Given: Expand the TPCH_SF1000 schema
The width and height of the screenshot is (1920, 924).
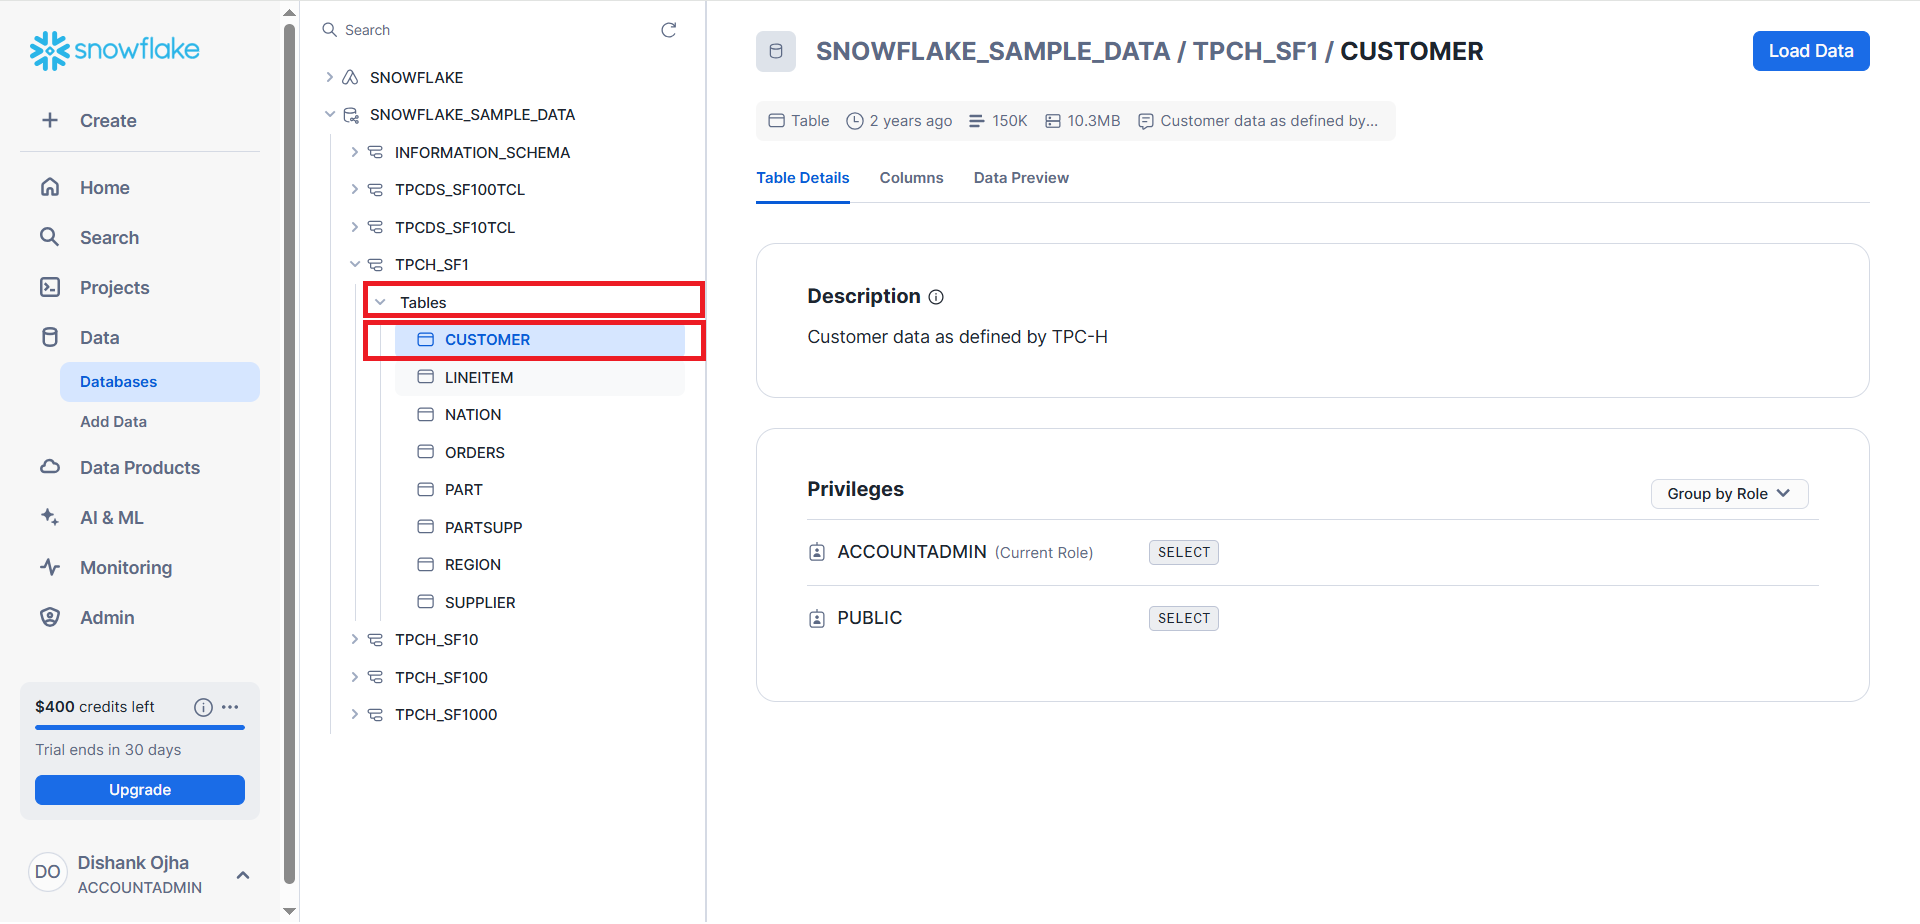Looking at the screenshot, I should coord(354,714).
